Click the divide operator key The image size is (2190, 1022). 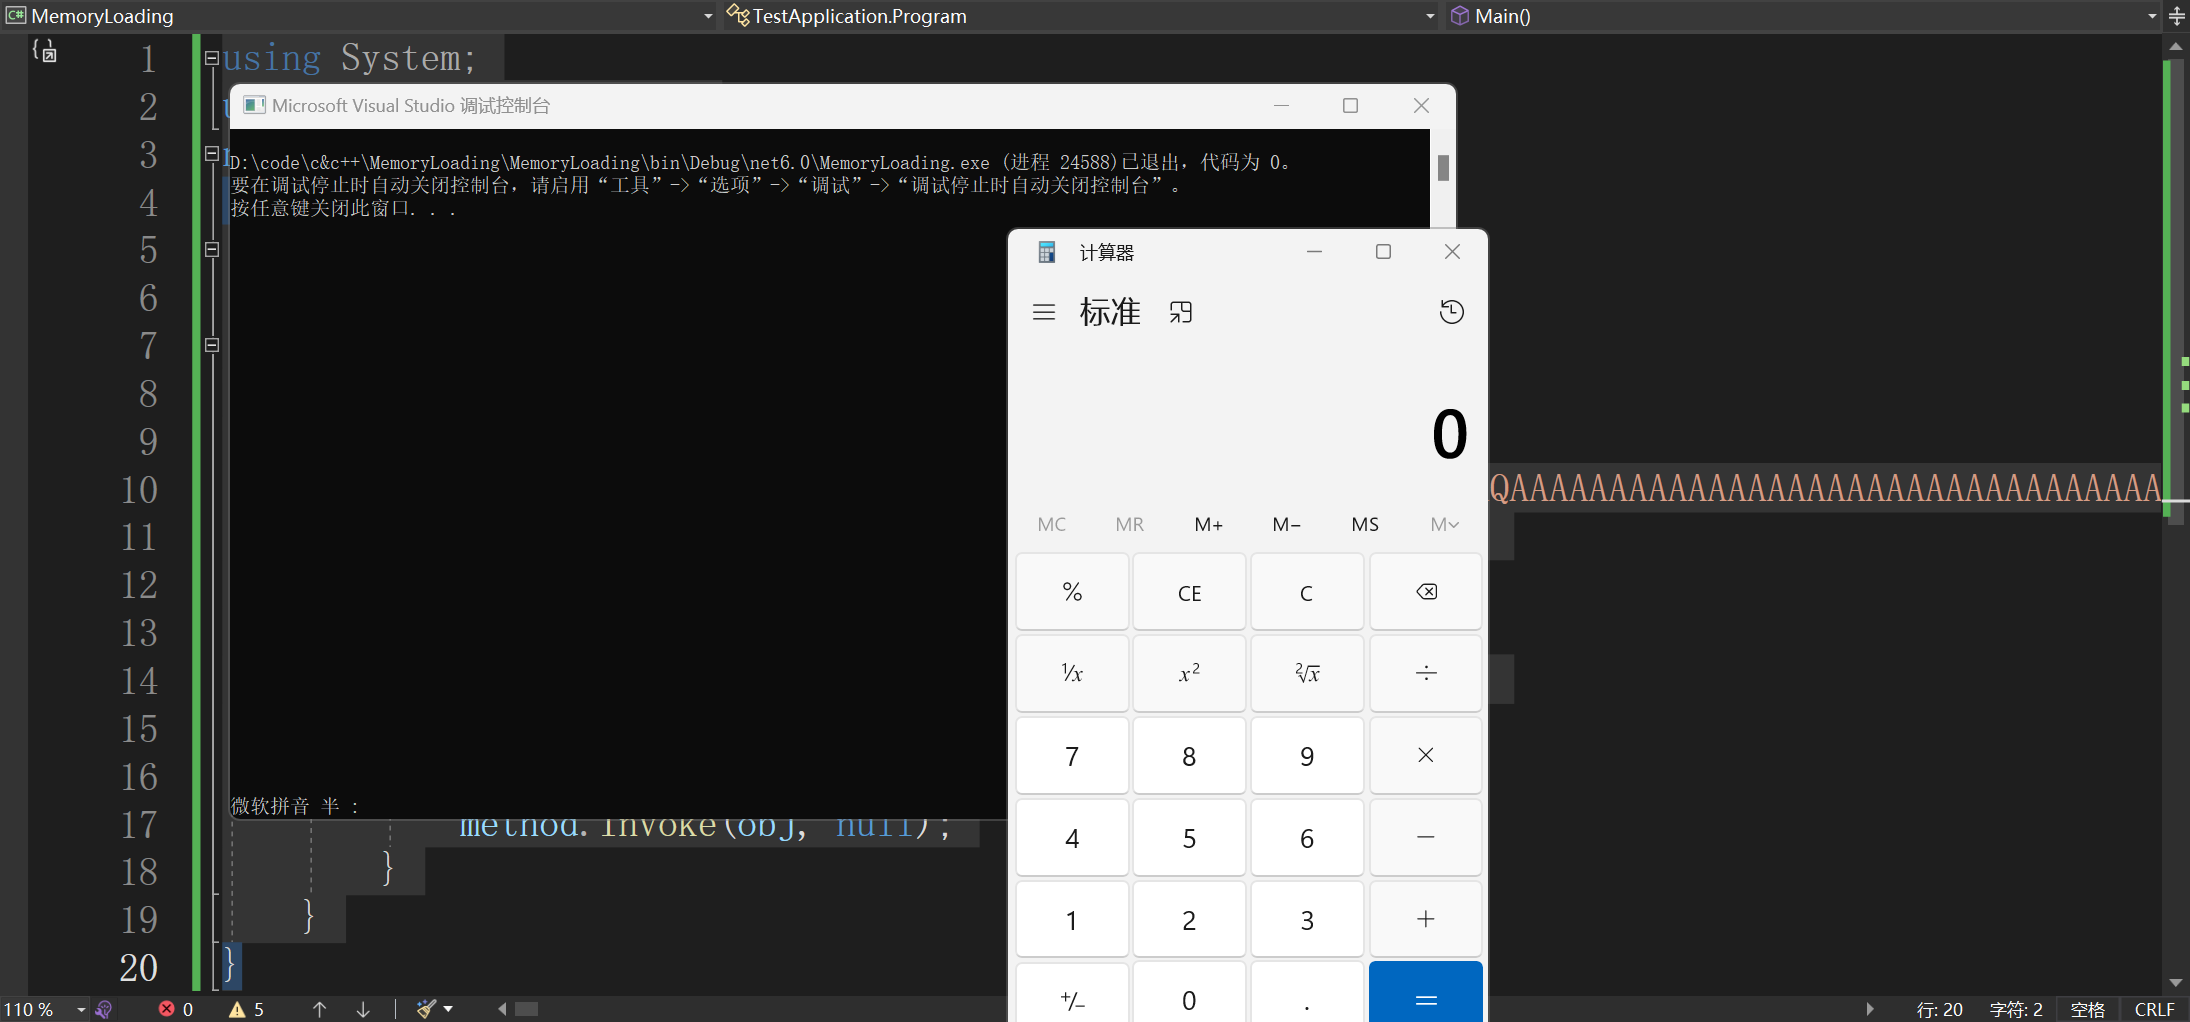[1426, 674]
